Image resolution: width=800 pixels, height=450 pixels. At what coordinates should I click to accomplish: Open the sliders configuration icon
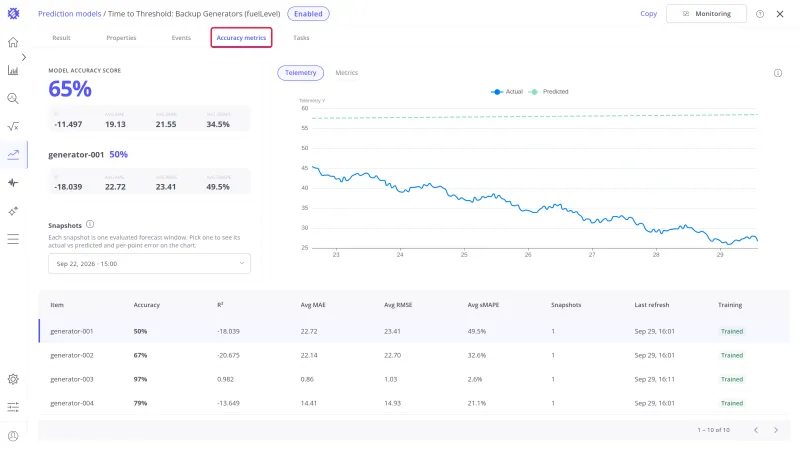point(13,407)
